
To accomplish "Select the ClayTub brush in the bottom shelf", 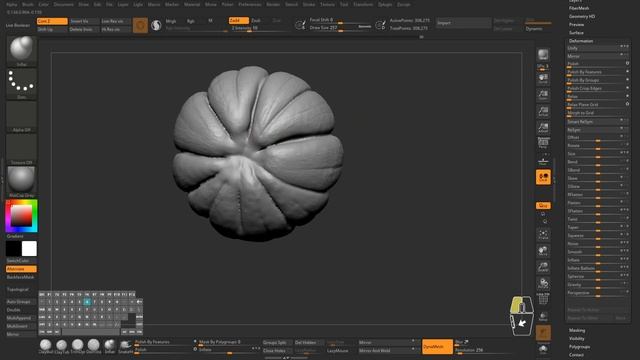I will click(x=62, y=346).
